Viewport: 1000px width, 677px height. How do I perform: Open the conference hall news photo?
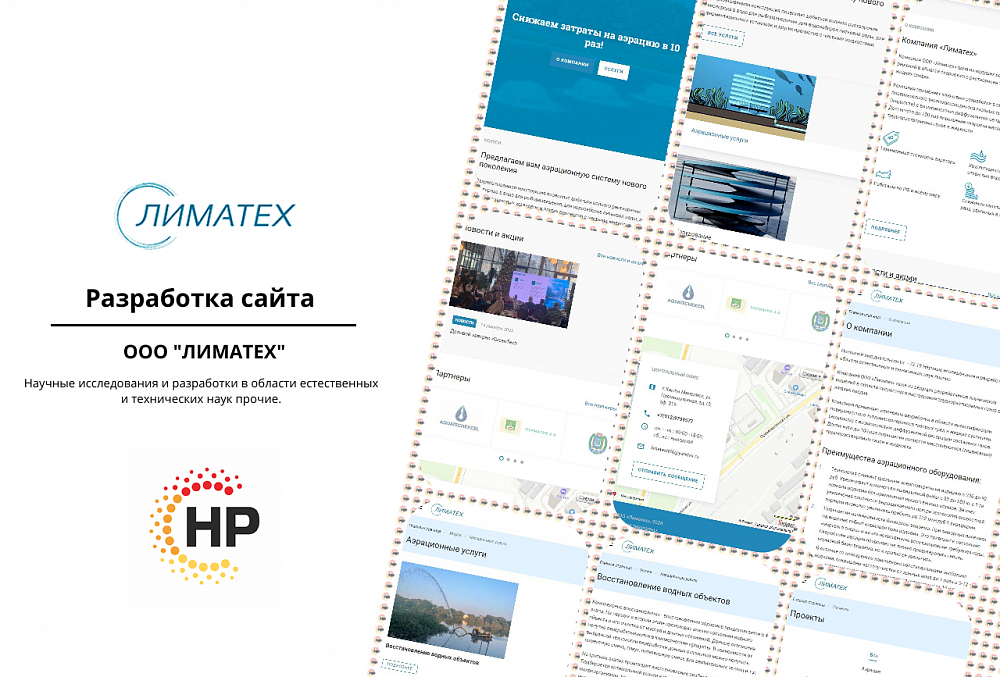click(x=514, y=284)
